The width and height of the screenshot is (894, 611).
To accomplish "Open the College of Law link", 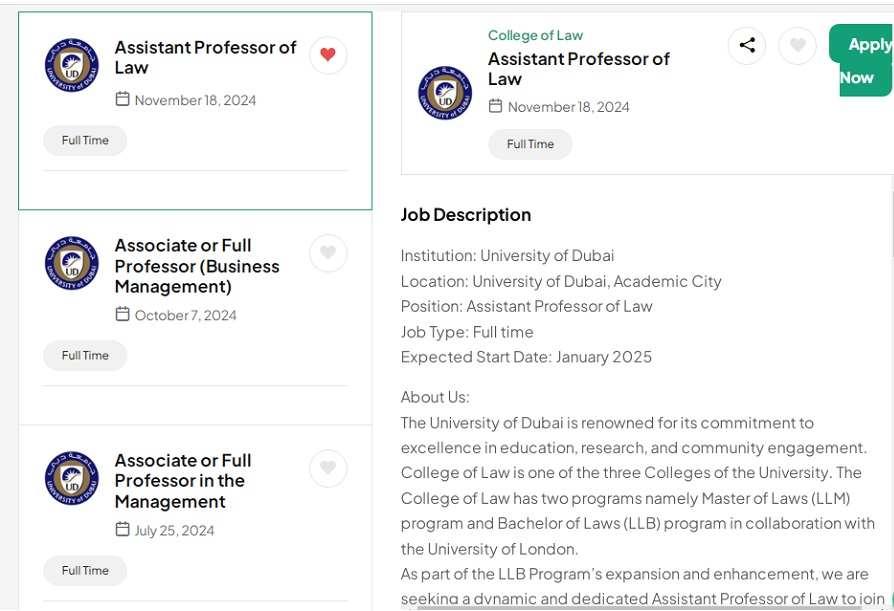I will (x=535, y=35).
